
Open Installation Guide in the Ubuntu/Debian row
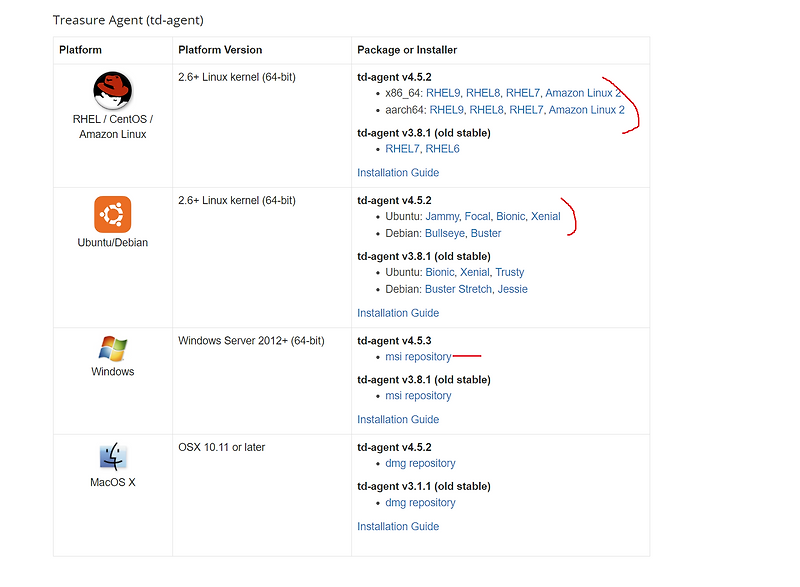398,313
